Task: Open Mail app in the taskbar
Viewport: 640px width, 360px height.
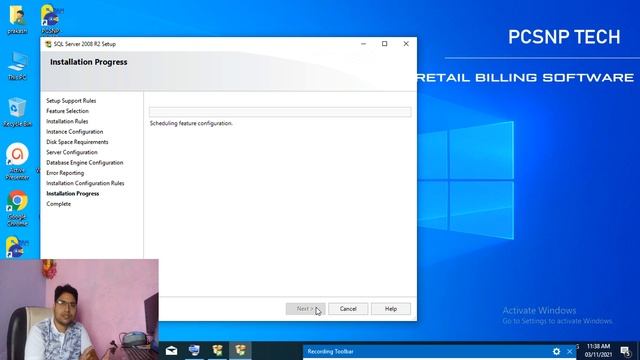Action: (171, 350)
